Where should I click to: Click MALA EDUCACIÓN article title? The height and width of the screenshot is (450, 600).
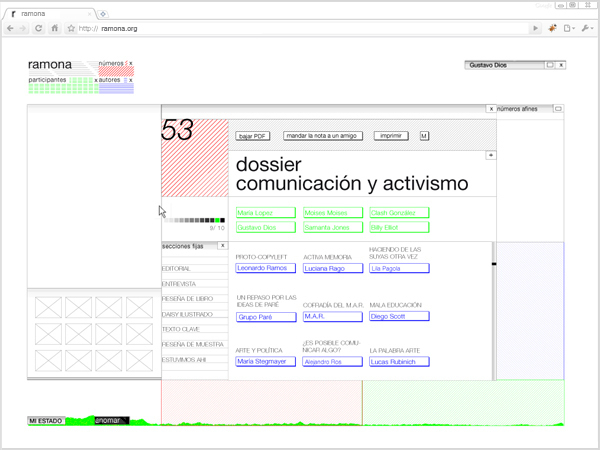pyautogui.click(x=396, y=305)
